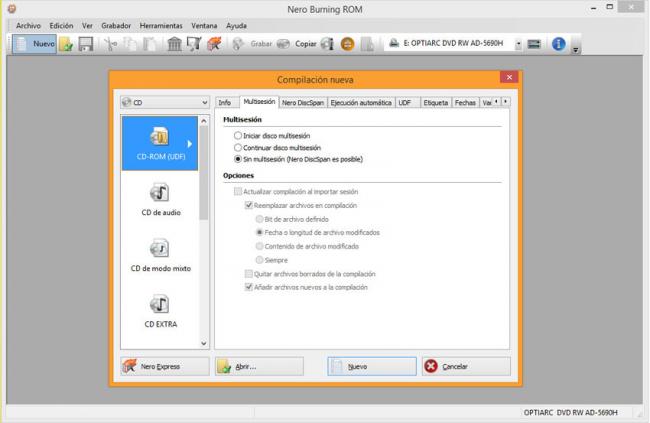The height and width of the screenshot is (423, 650).
Task: Click the scissors cut icon
Action: click(110, 44)
